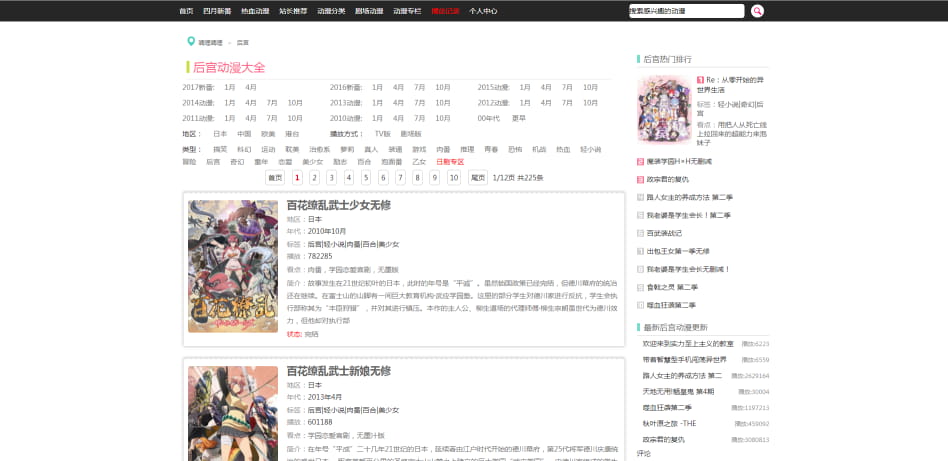948x461 pixels.
Task: Open the Re:从零开始 ranking poster thumbnail
Action: pos(664,109)
